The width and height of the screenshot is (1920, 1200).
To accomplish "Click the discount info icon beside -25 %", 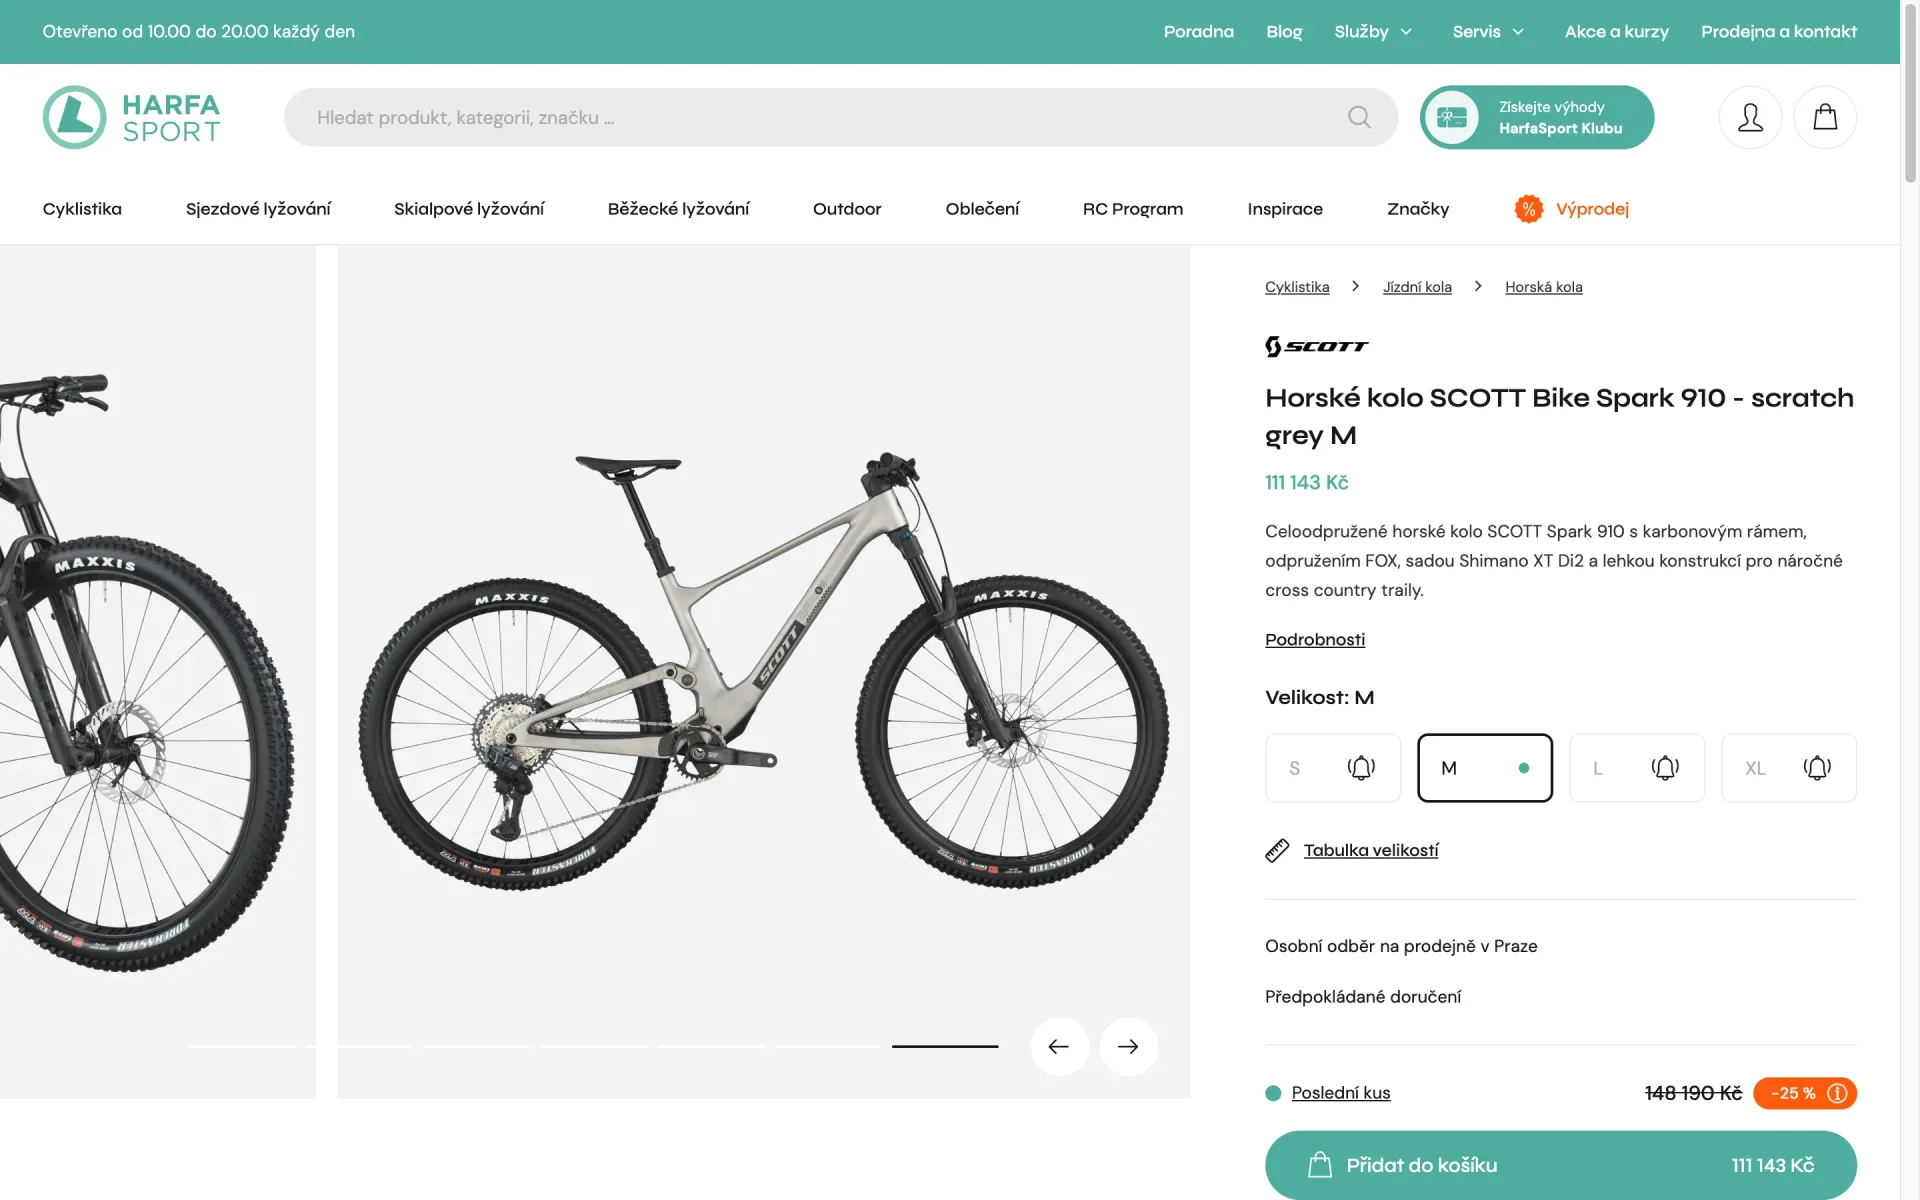I will (1837, 1093).
